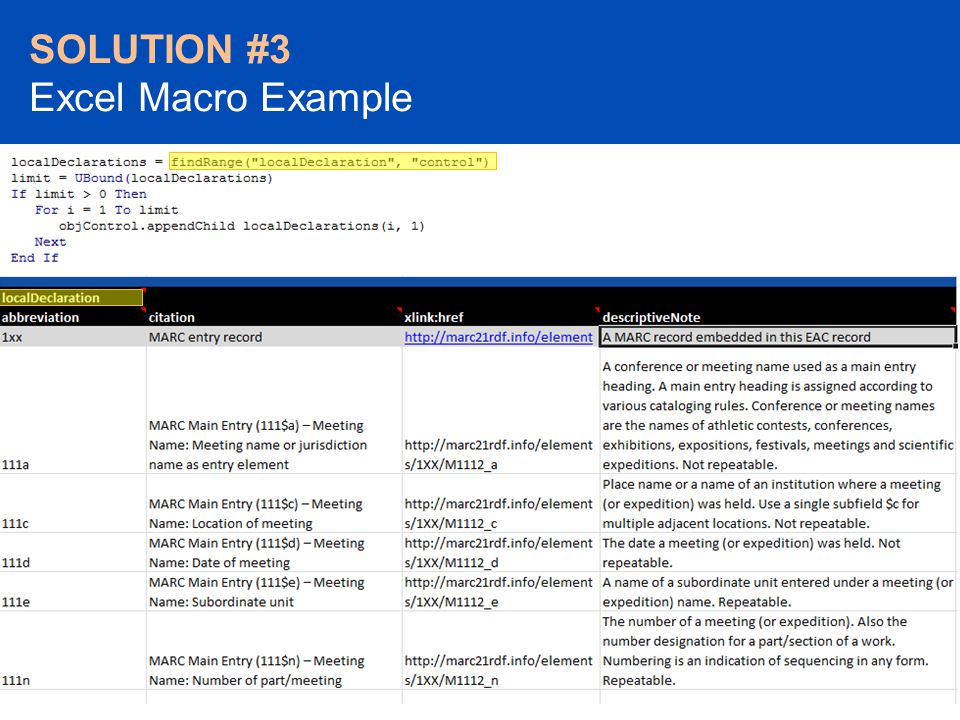Select abbreviation cell 111n
Image resolution: width=960 pixels, height=720 pixels.
(x=73, y=650)
